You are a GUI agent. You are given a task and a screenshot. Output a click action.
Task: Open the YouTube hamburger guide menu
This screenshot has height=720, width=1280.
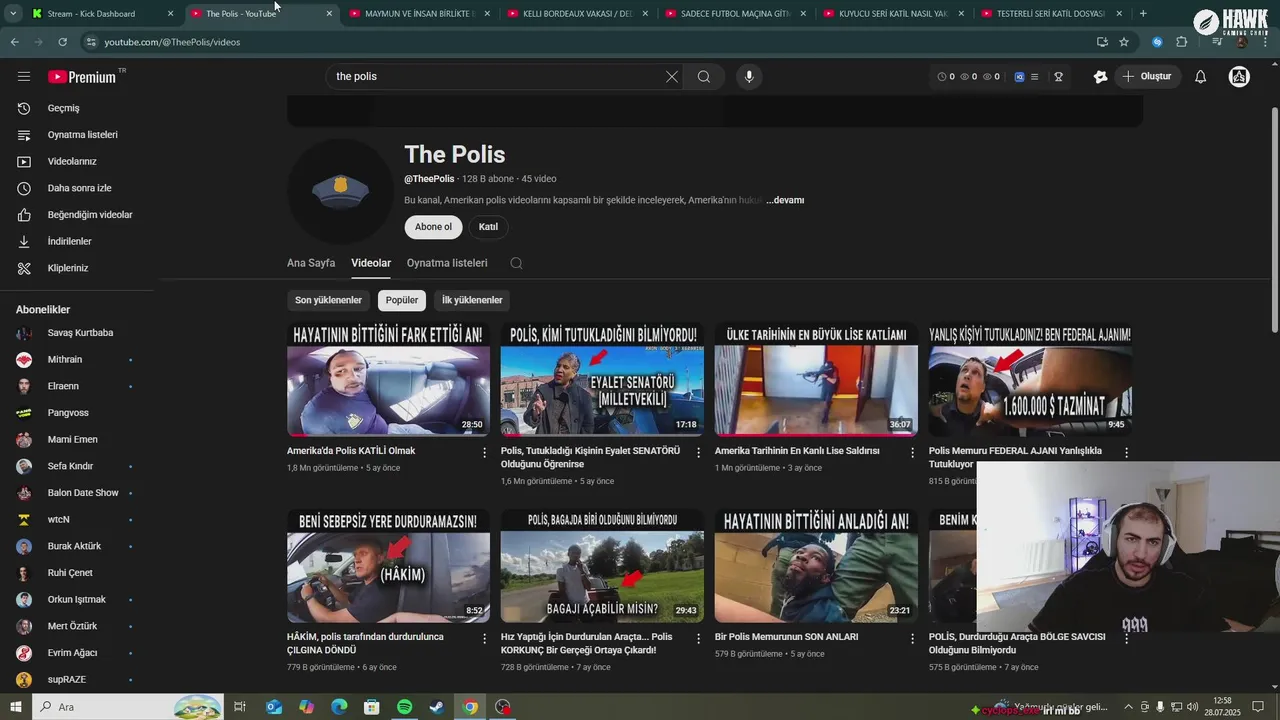click(x=24, y=76)
